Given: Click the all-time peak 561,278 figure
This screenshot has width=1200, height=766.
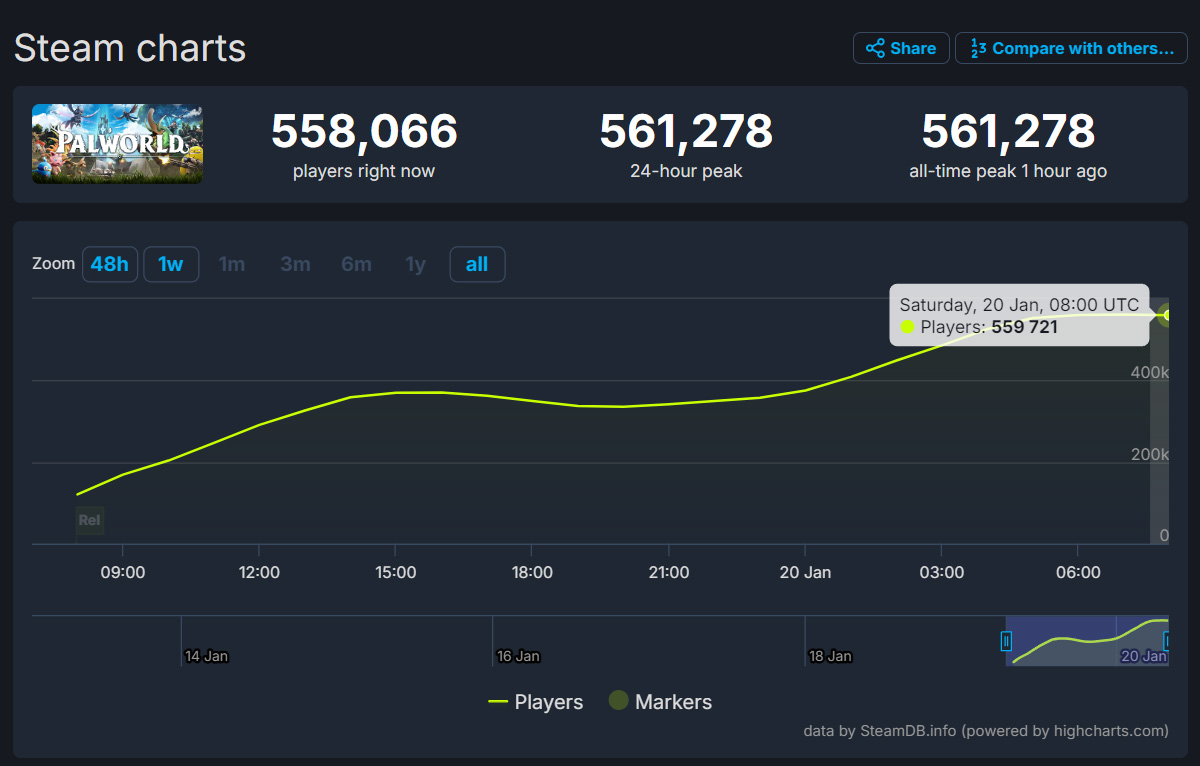Looking at the screenshot, I should 1007,132.
